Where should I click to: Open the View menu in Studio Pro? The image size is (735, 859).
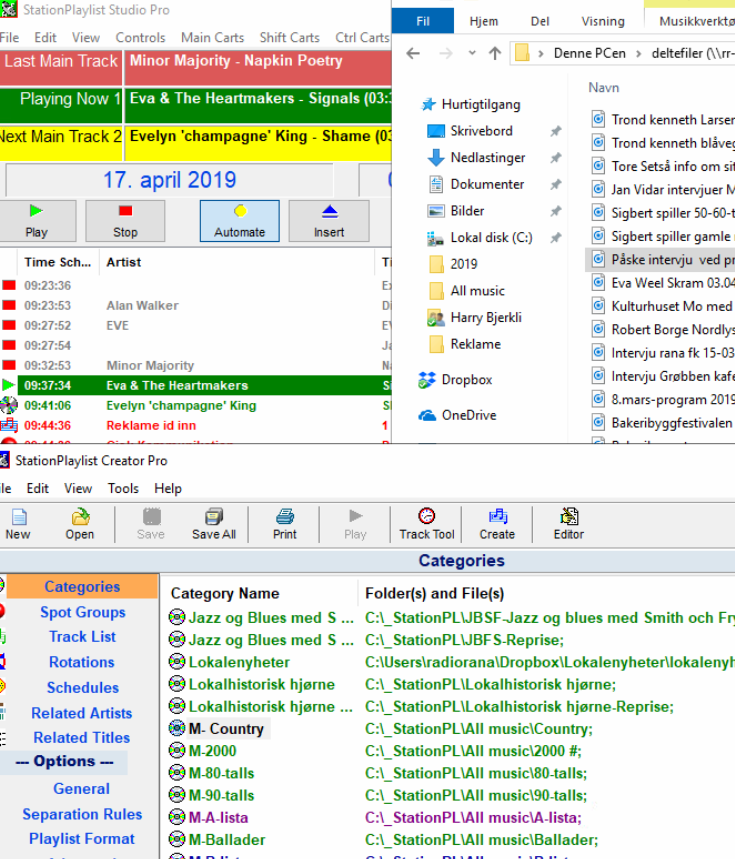[86, 37]
